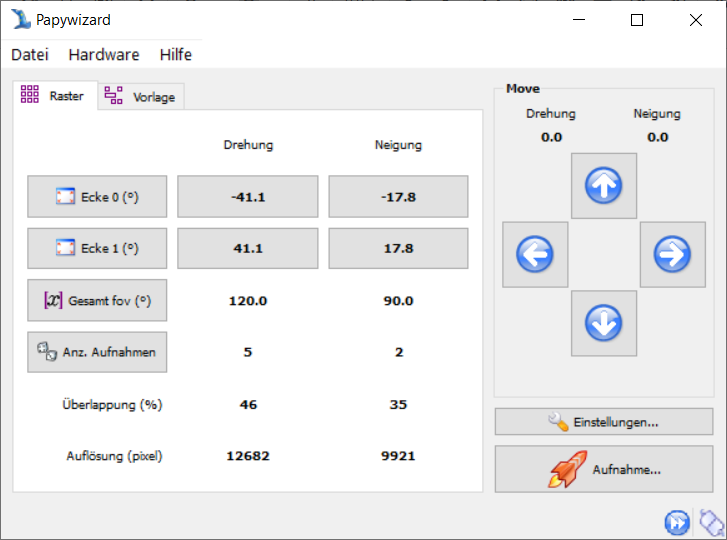Click the Ecke 0 Neigung value -17.8

tap(398, 197)
